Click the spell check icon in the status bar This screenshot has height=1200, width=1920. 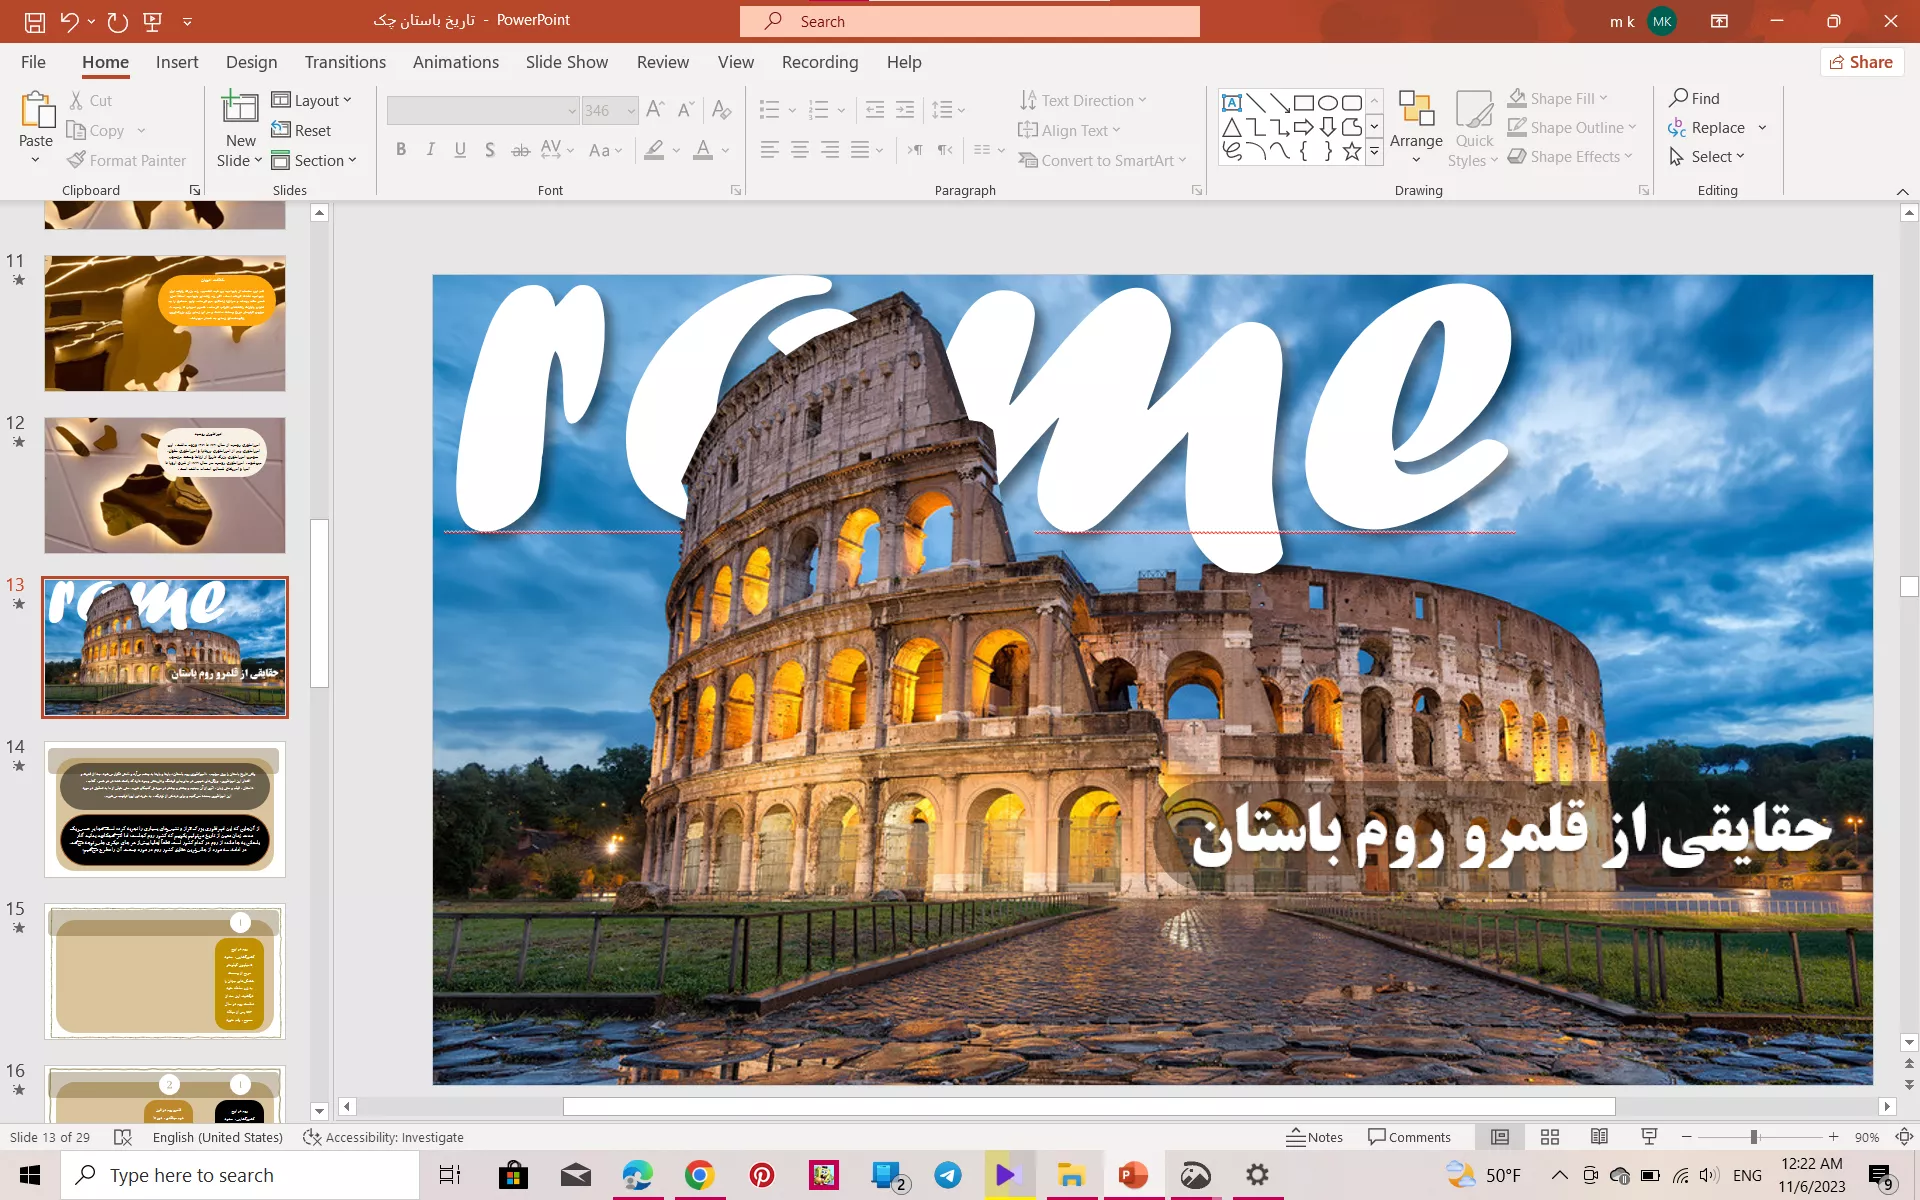point(123,1137)
